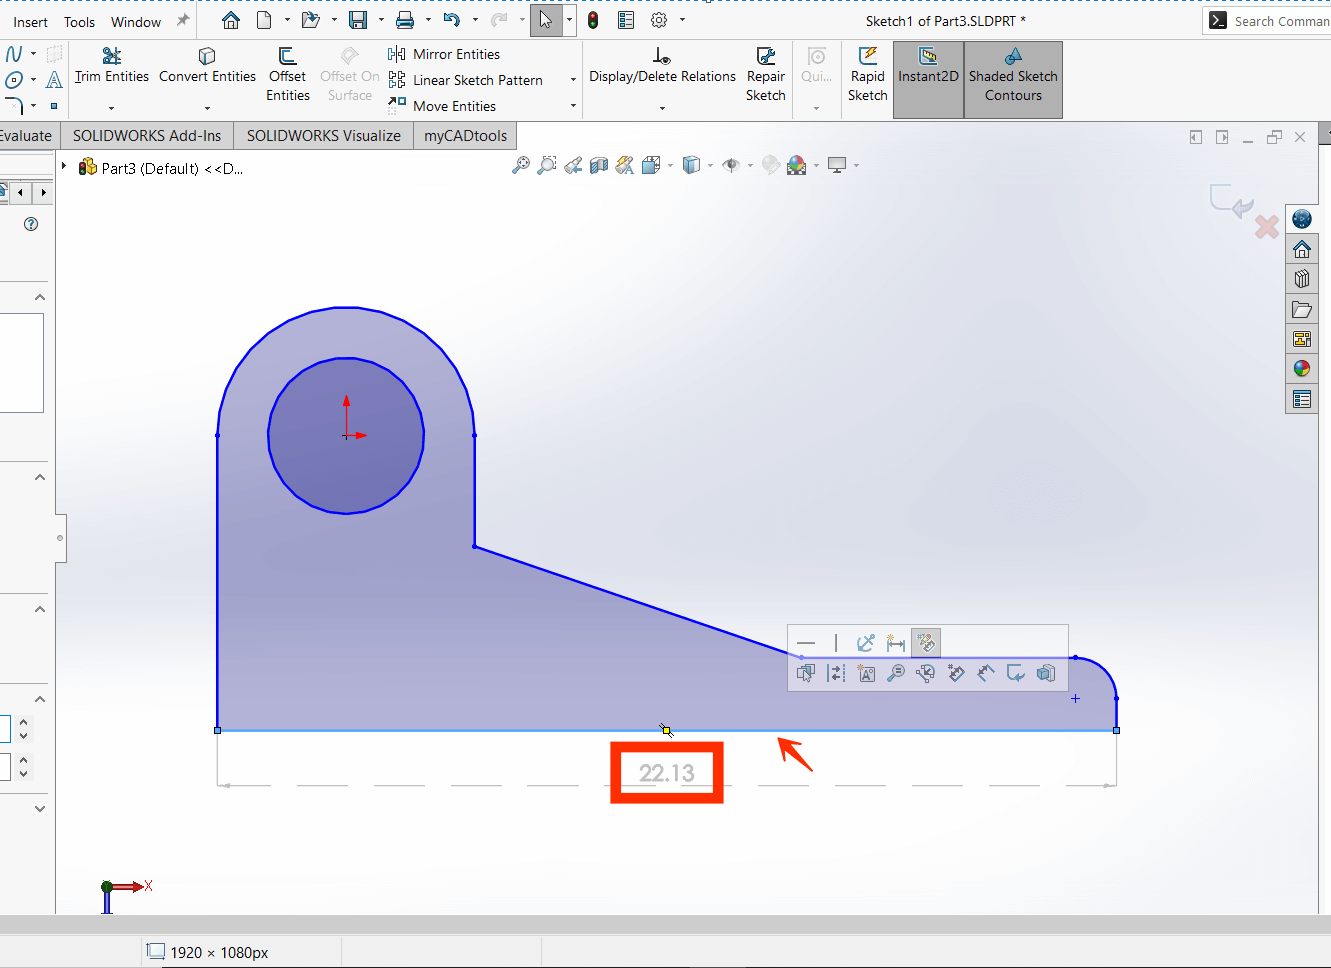Screen dimensions: 1331x968
Task: Activate the Offset Entities tool
Action: 287,74
